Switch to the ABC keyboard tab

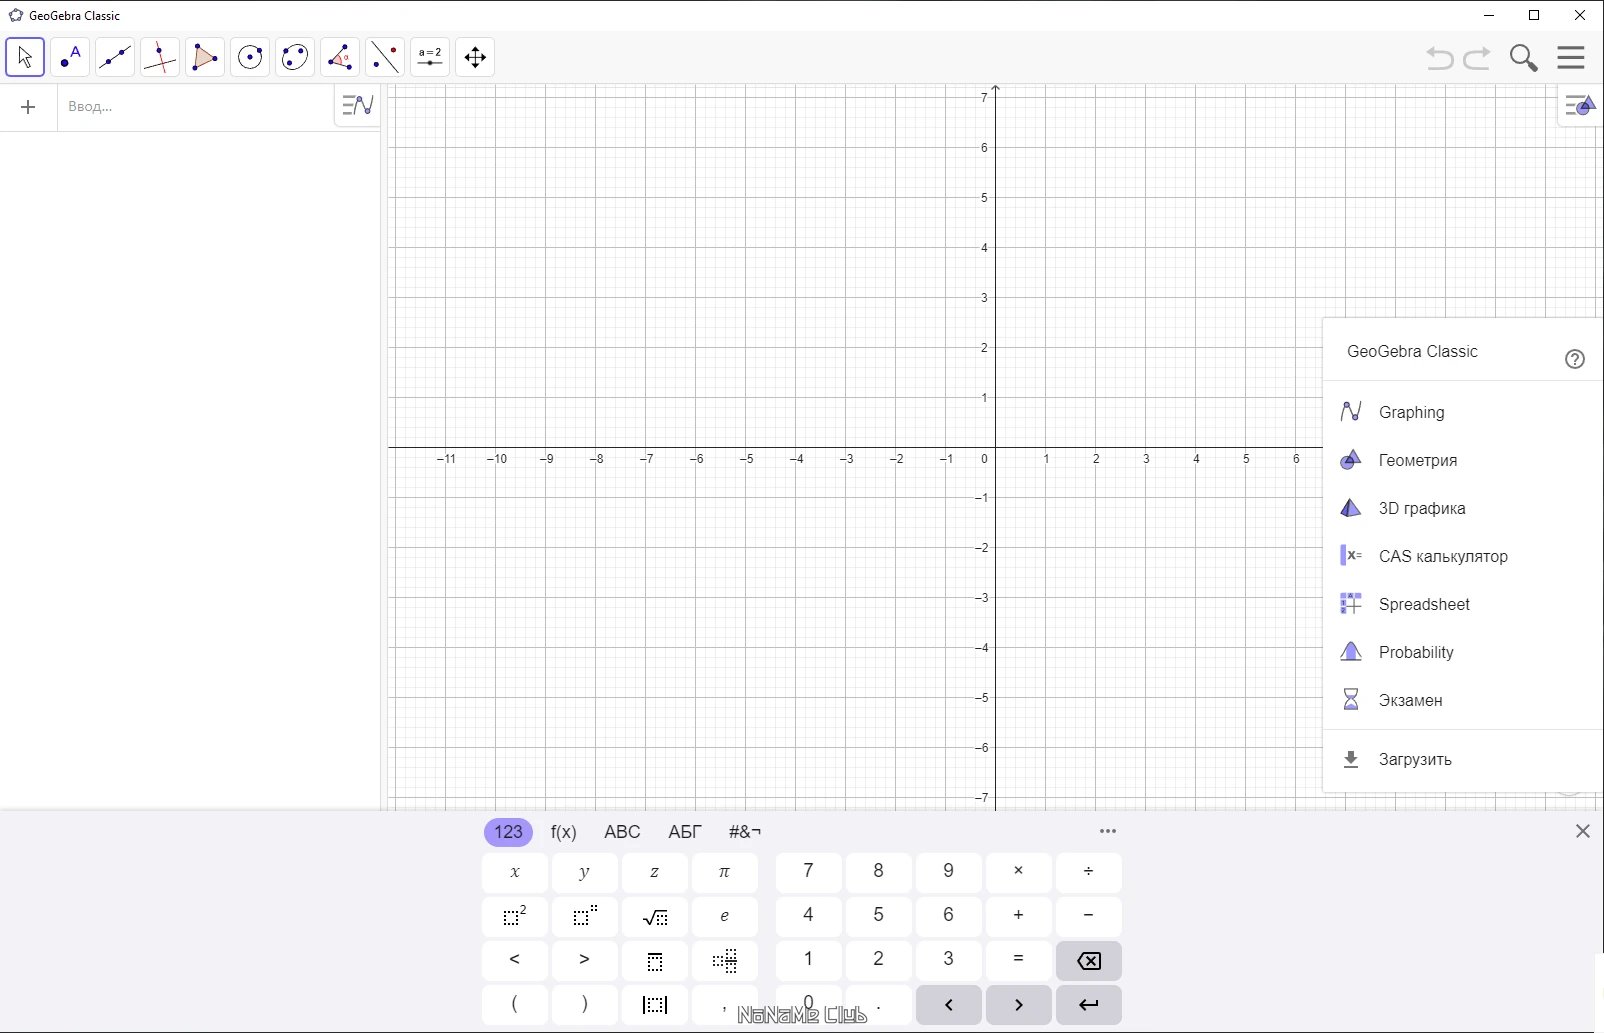(x=622, y=832)
